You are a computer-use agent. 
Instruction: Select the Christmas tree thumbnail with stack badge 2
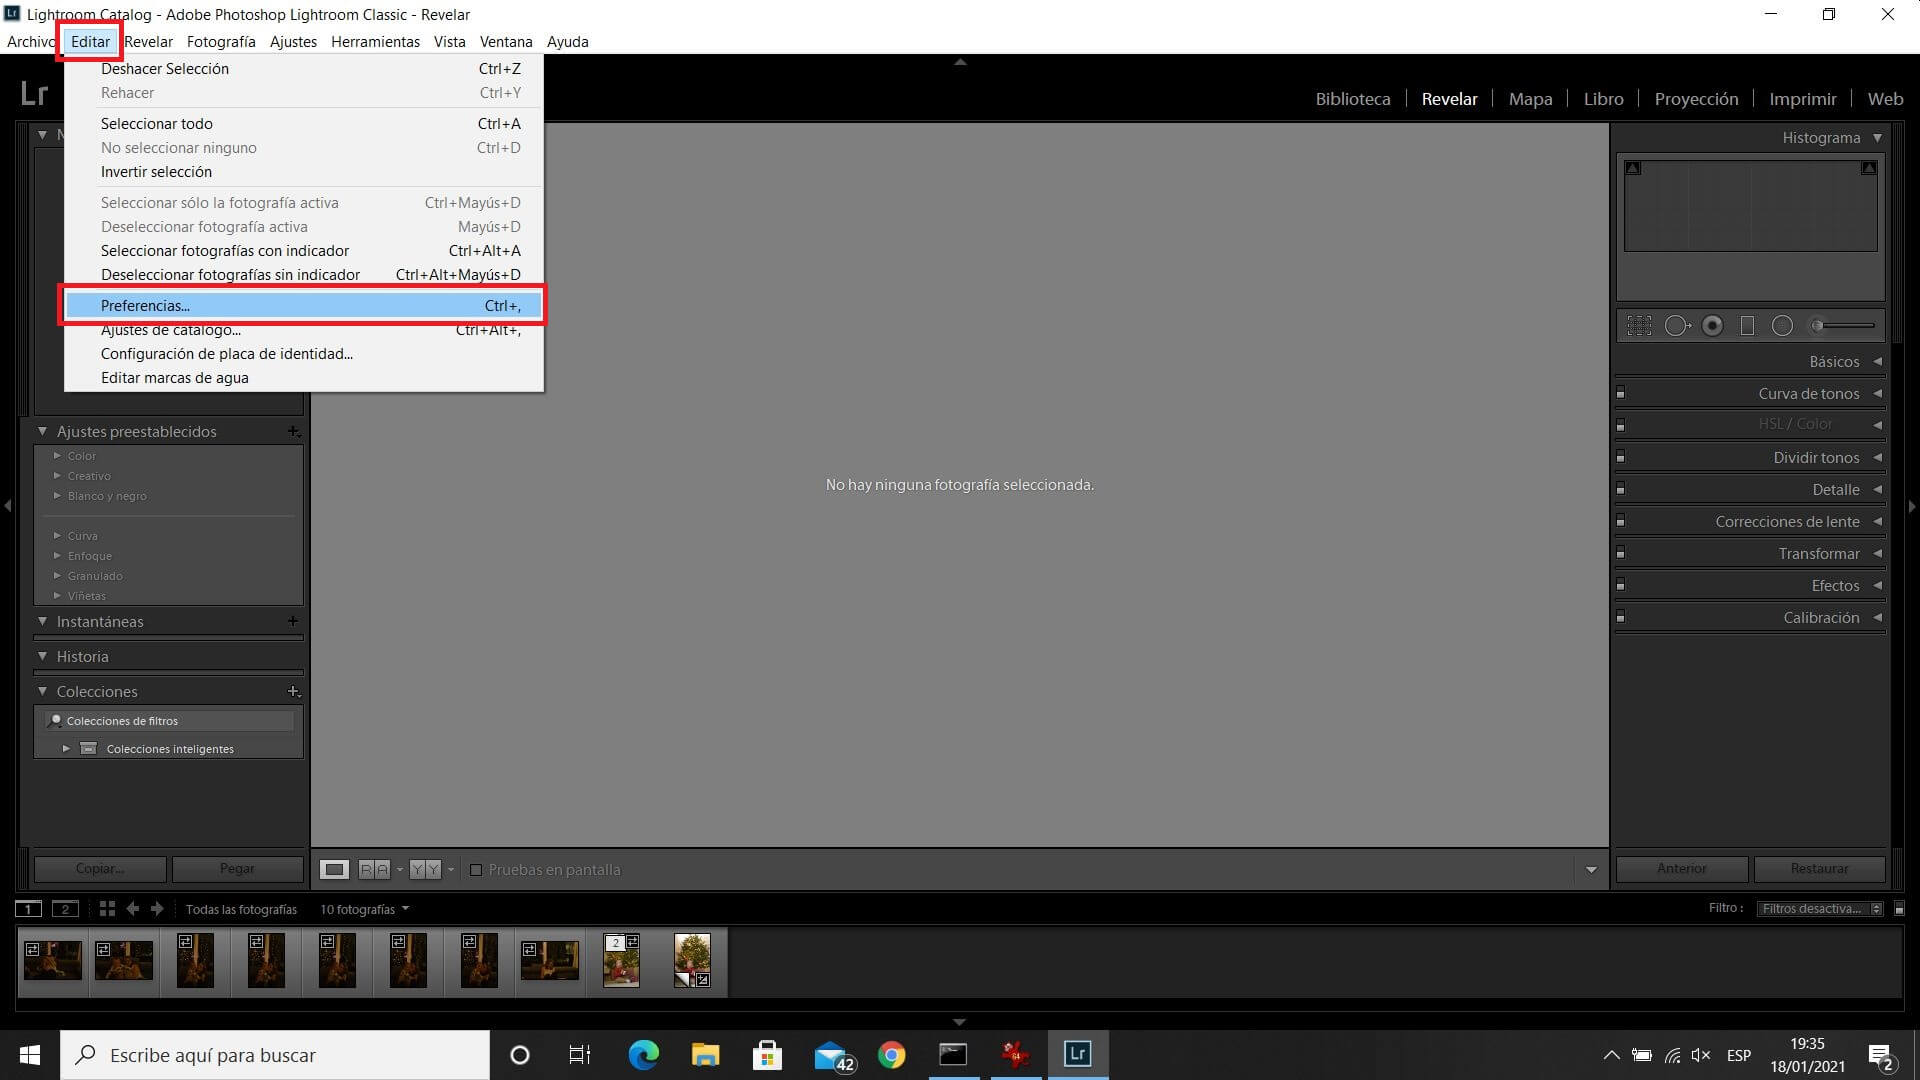pos(621,961)
